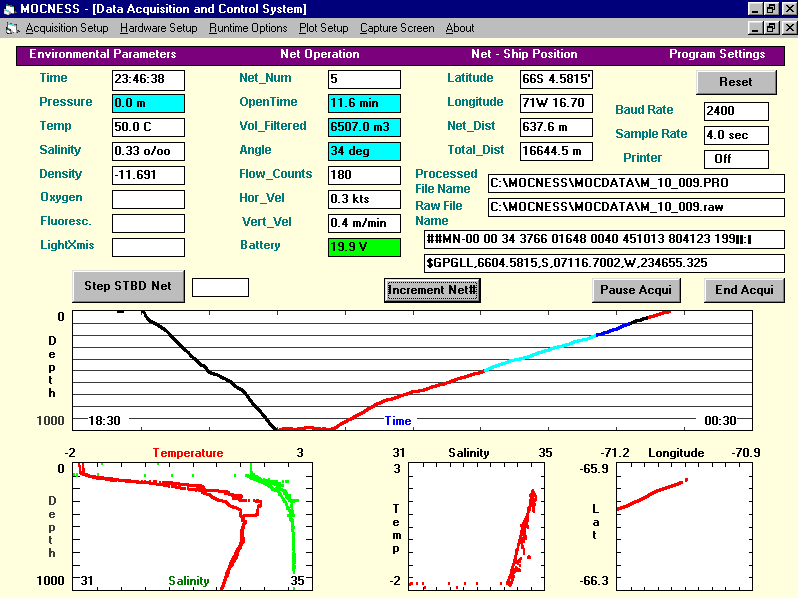Click the Hor_Vel field showing 0.3 kts
Viewport: 798px width, 598px height.
tap(364, 199)
